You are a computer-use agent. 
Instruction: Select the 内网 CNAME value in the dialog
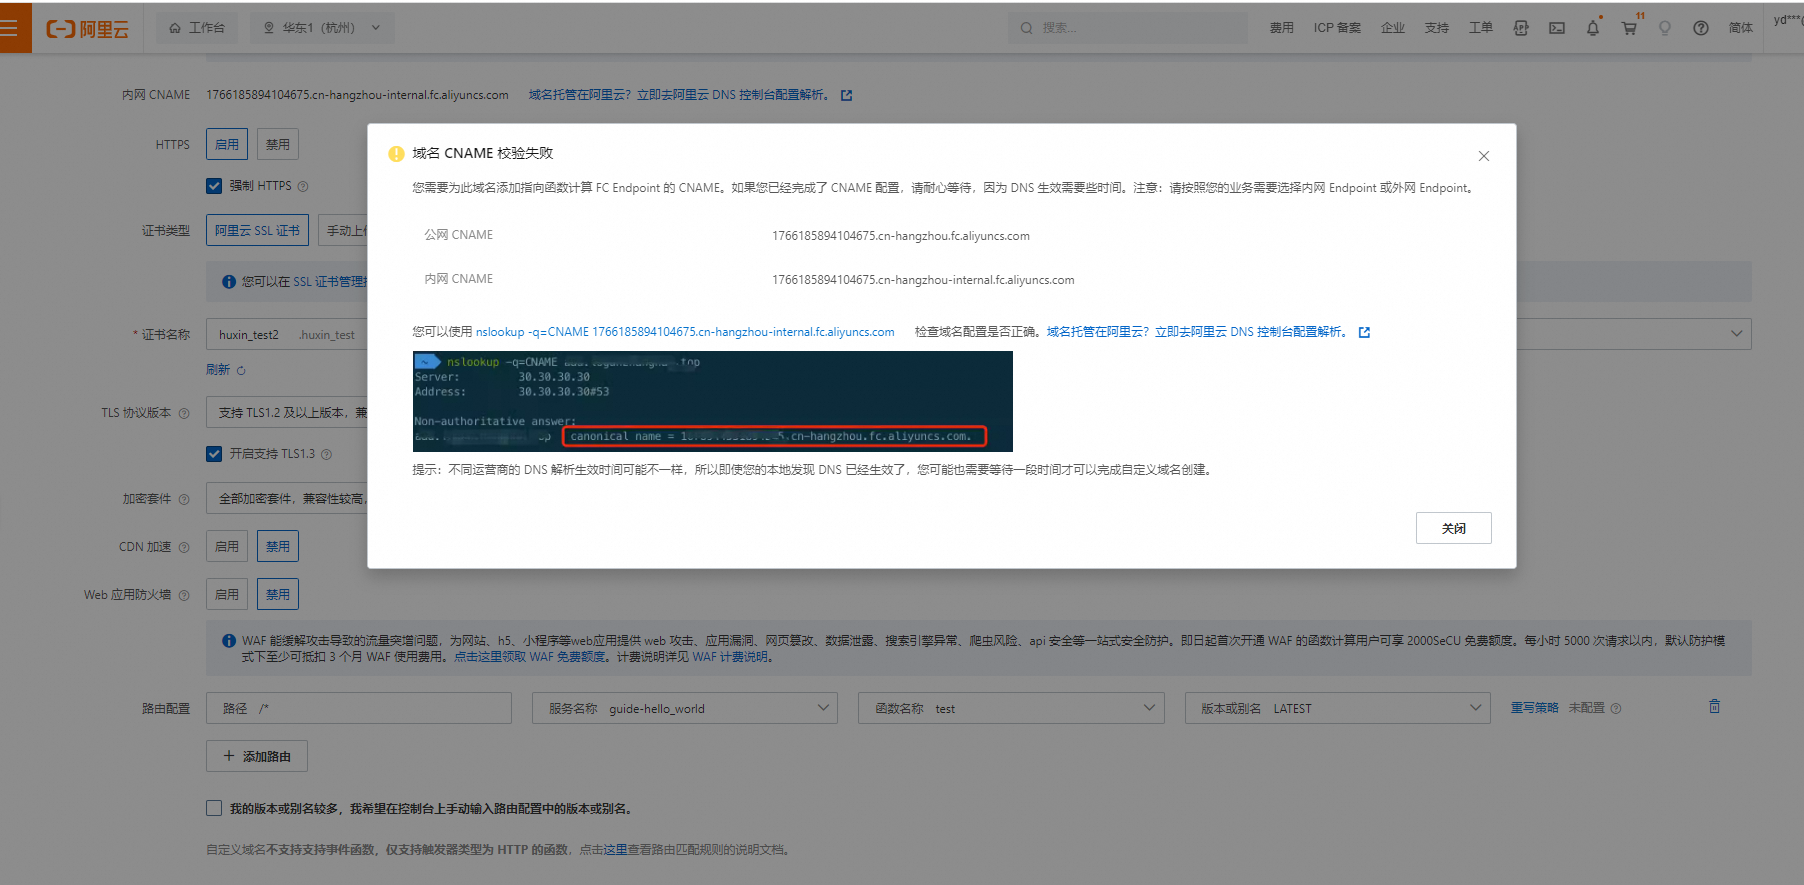(923, 280)
